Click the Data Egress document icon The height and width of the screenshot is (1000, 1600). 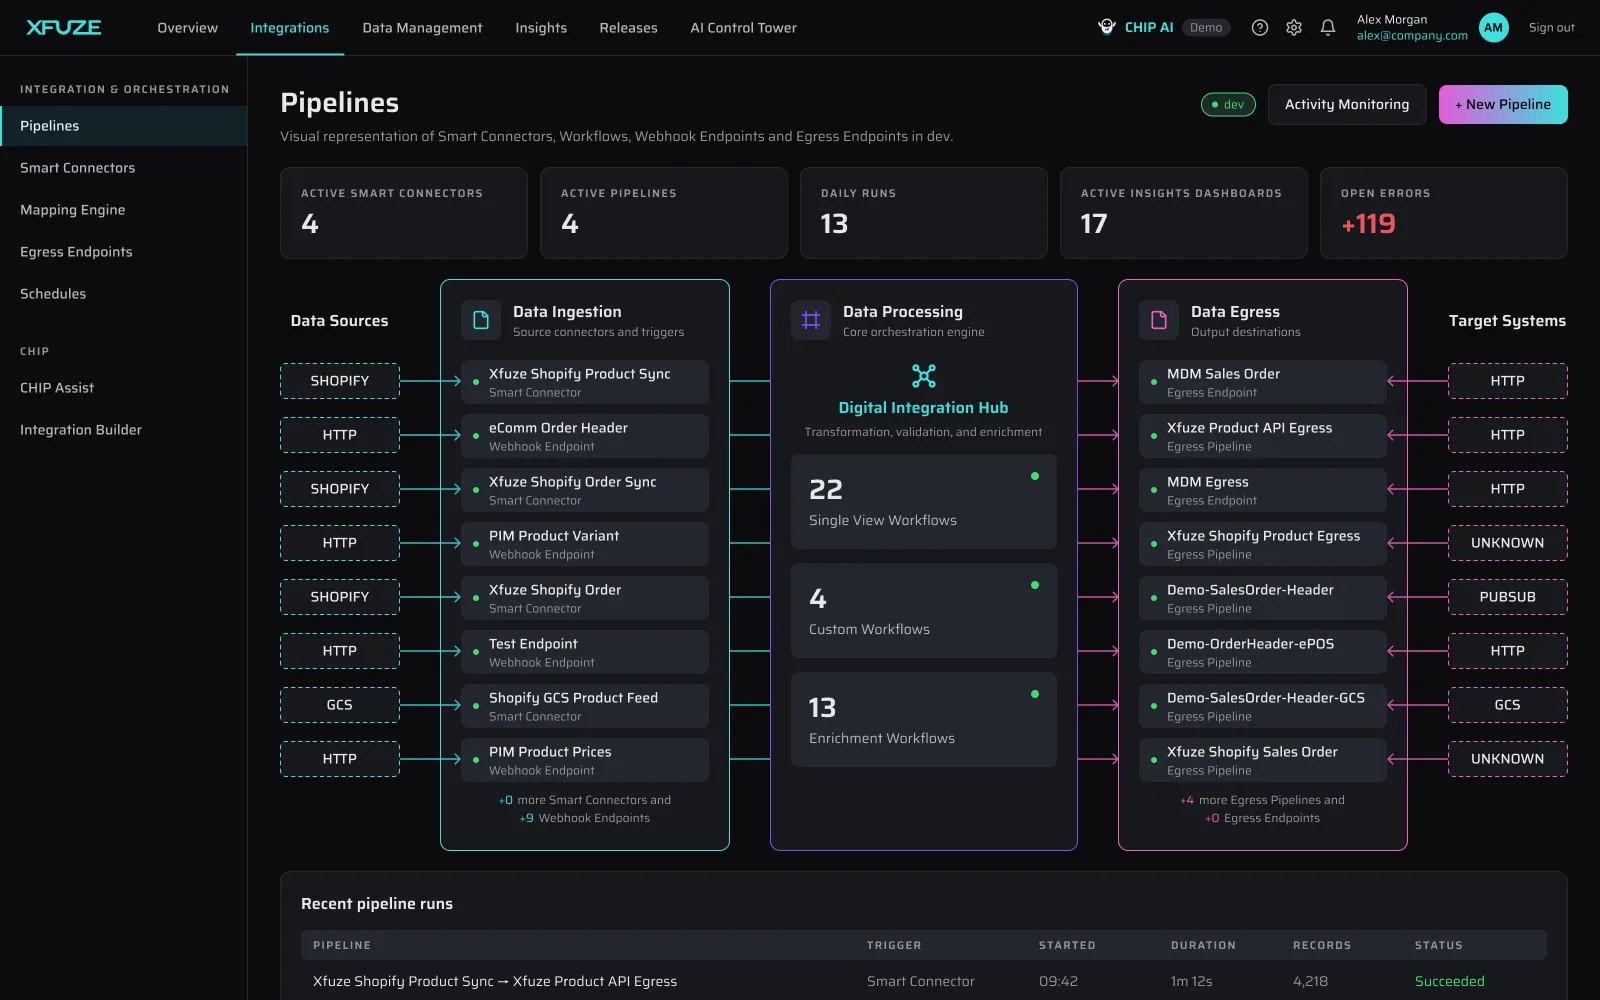[x=1159, y=320]
